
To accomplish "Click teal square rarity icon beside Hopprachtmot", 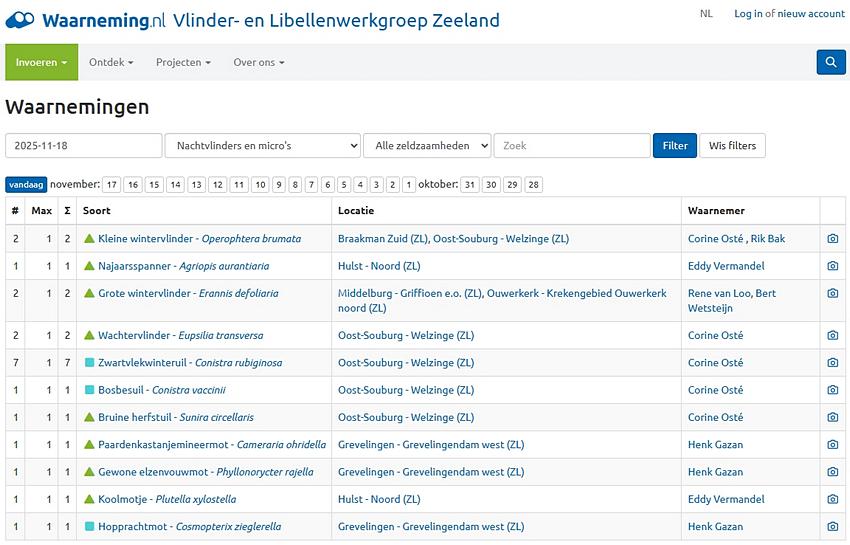I will pos(89,526).
